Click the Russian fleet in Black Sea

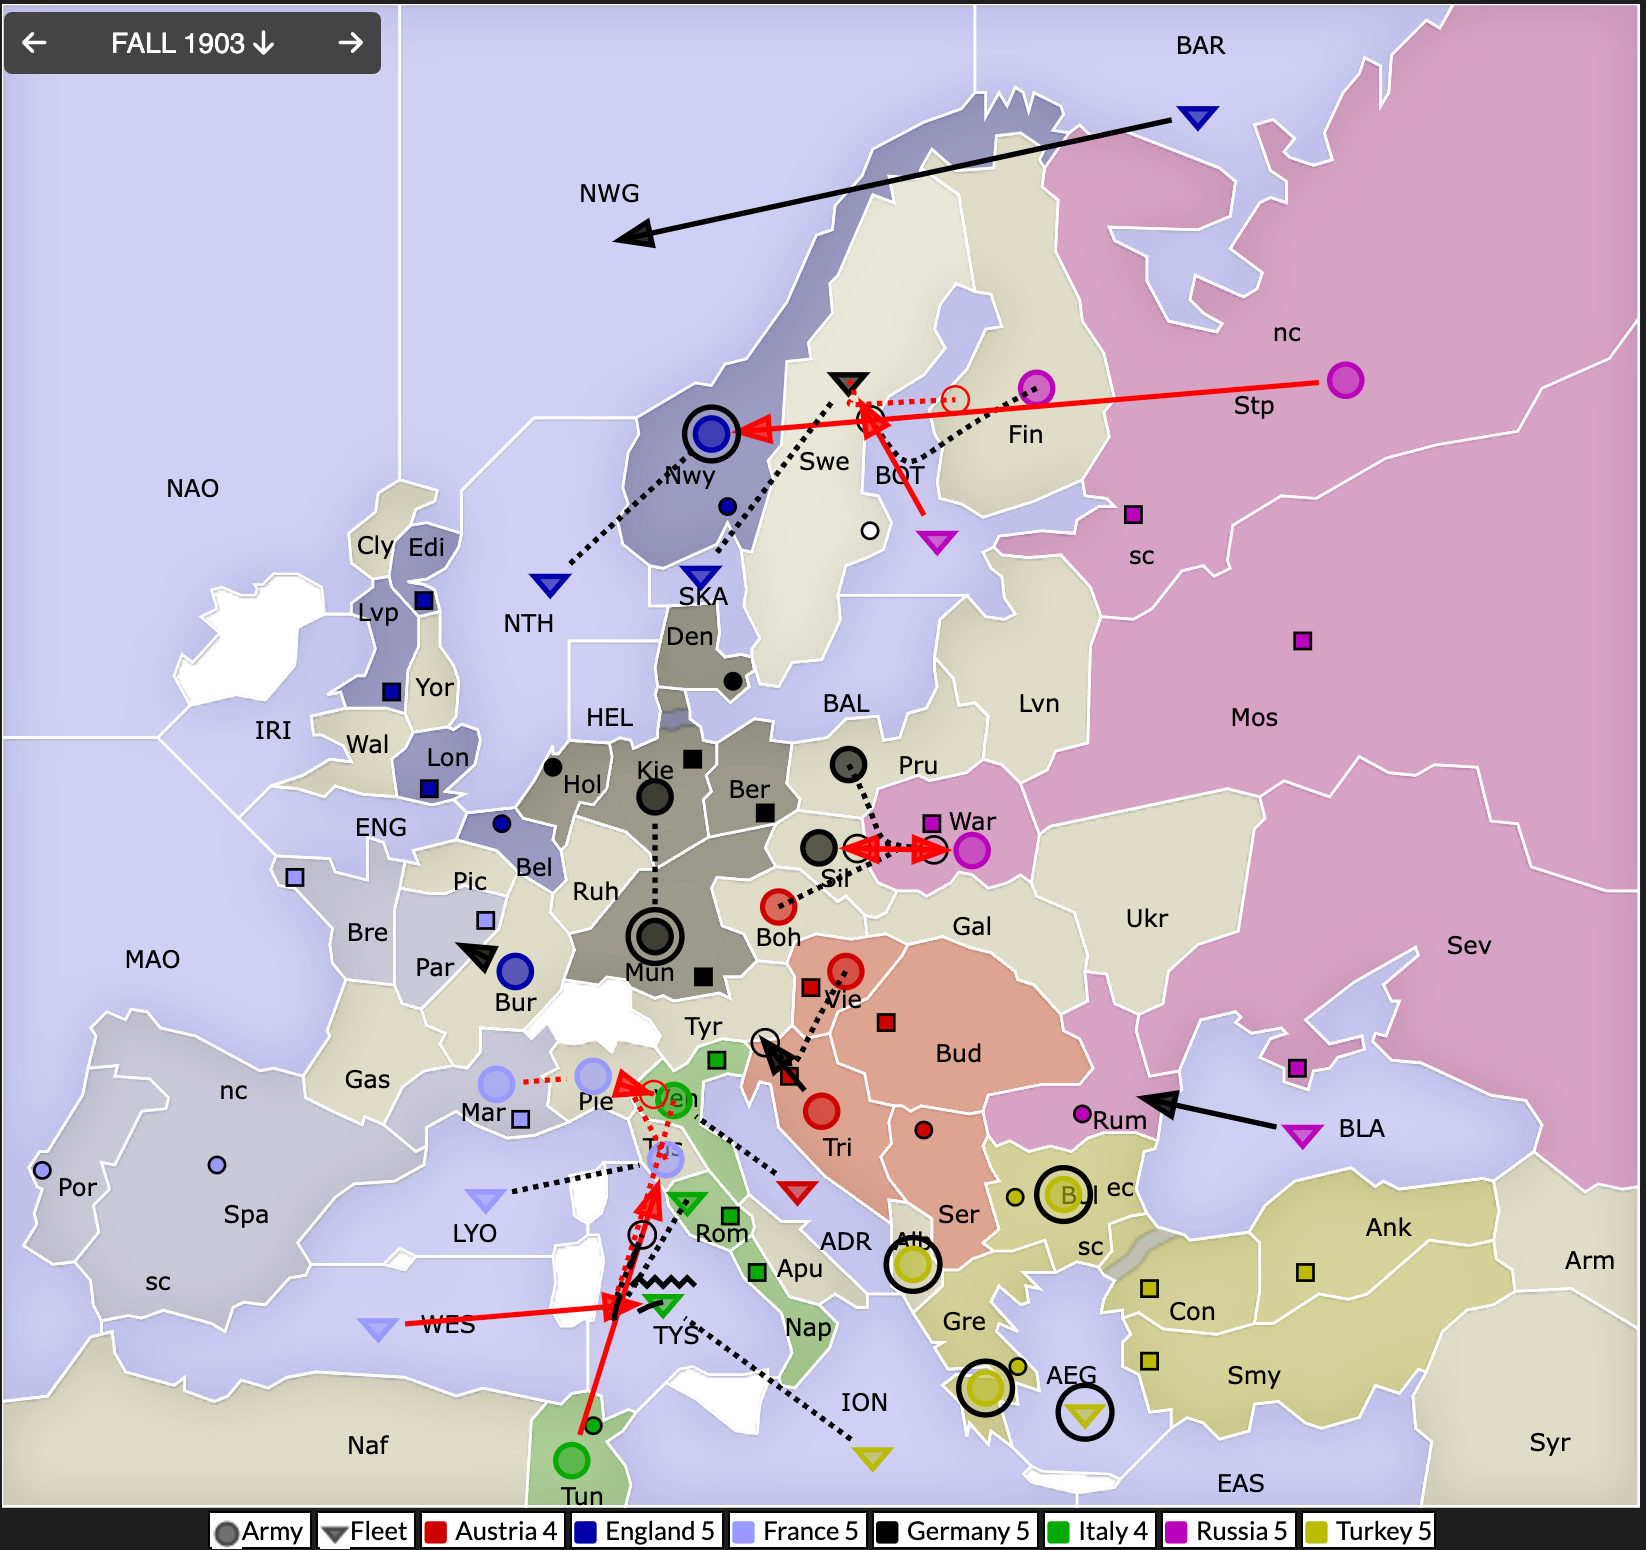pos(1302,1135)
